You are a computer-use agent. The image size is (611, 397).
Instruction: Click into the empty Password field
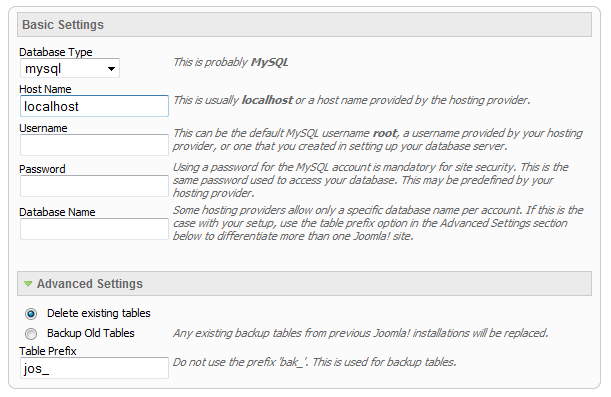click(x=94, y=186)
